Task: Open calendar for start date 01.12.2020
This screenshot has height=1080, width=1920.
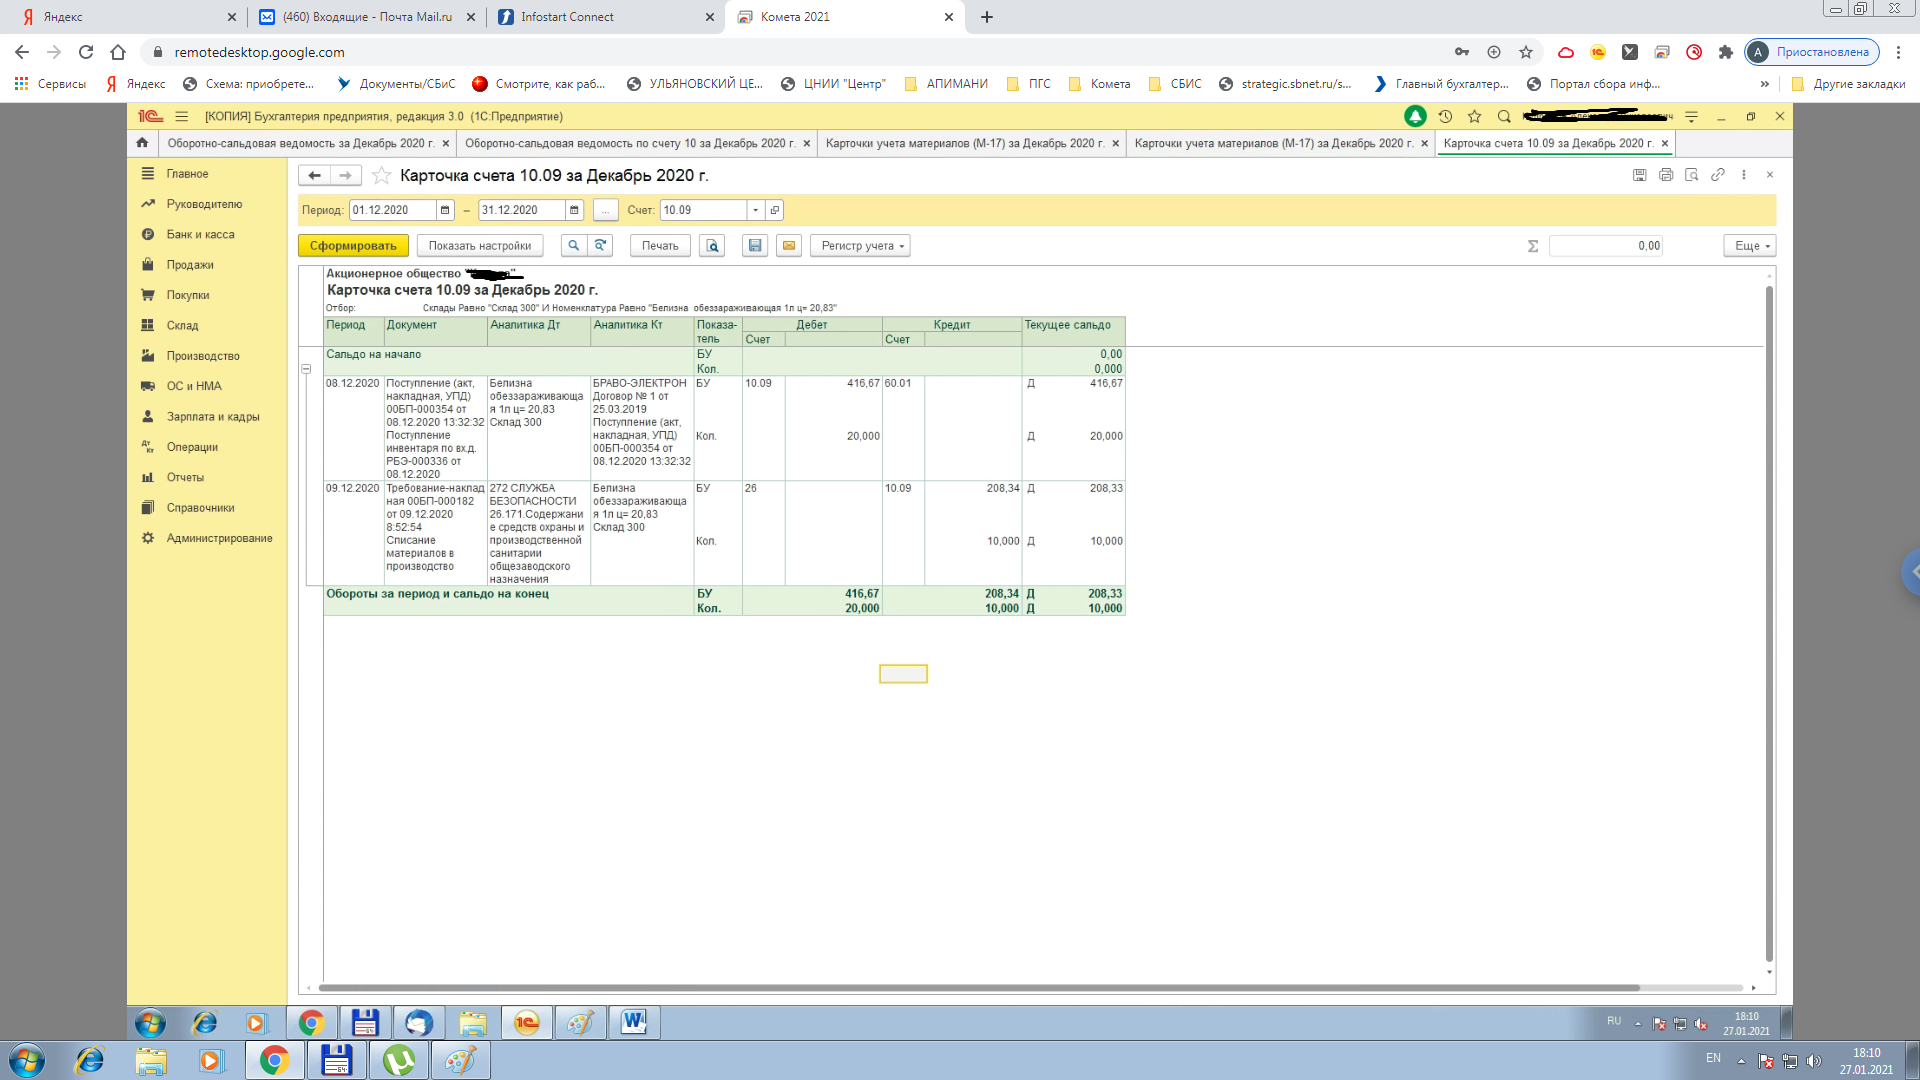Action: tap(445, 210)
